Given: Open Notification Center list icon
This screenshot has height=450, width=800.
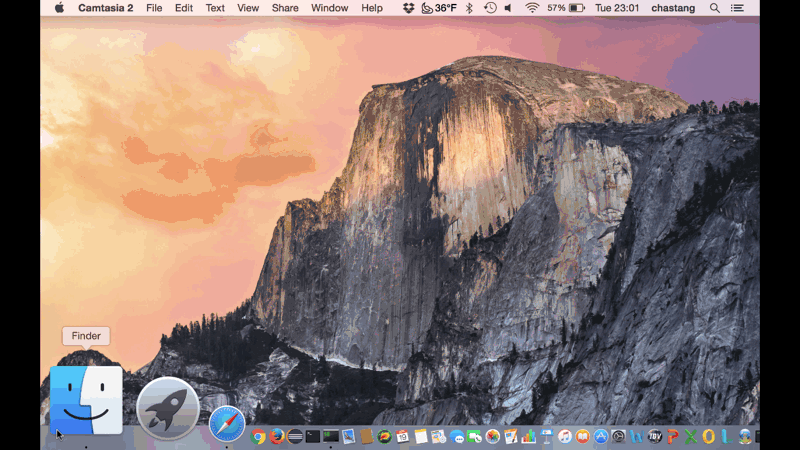Looking at the screenshot, I should coord(737,8).
